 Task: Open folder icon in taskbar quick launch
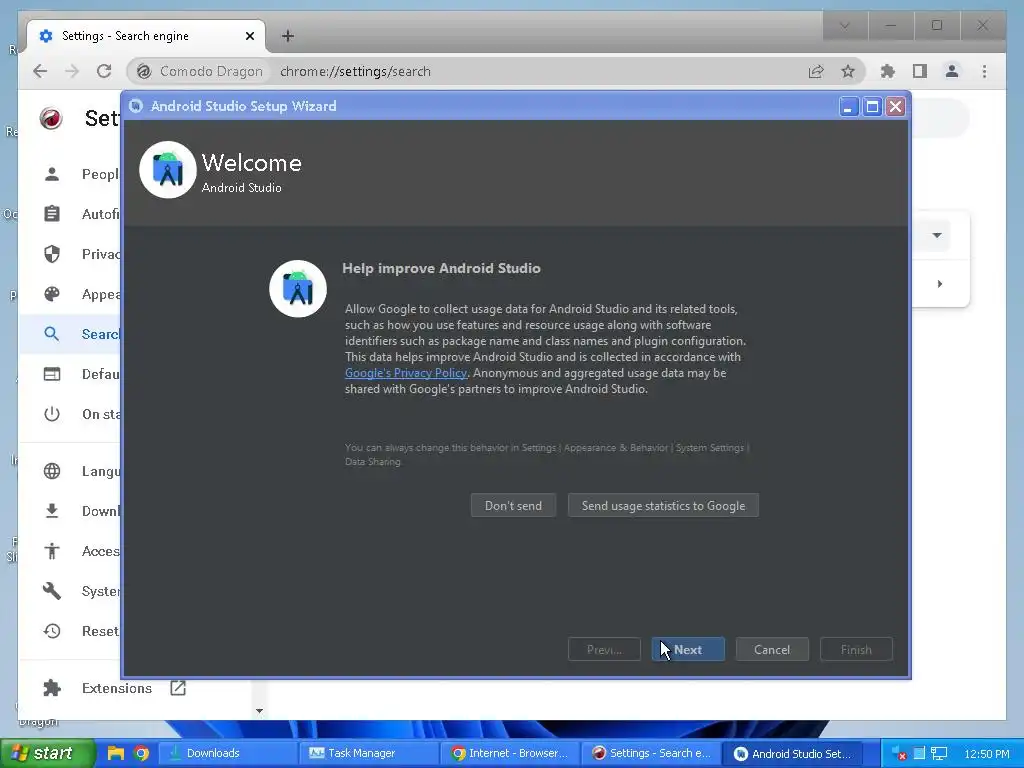click(x=116, y=753)
